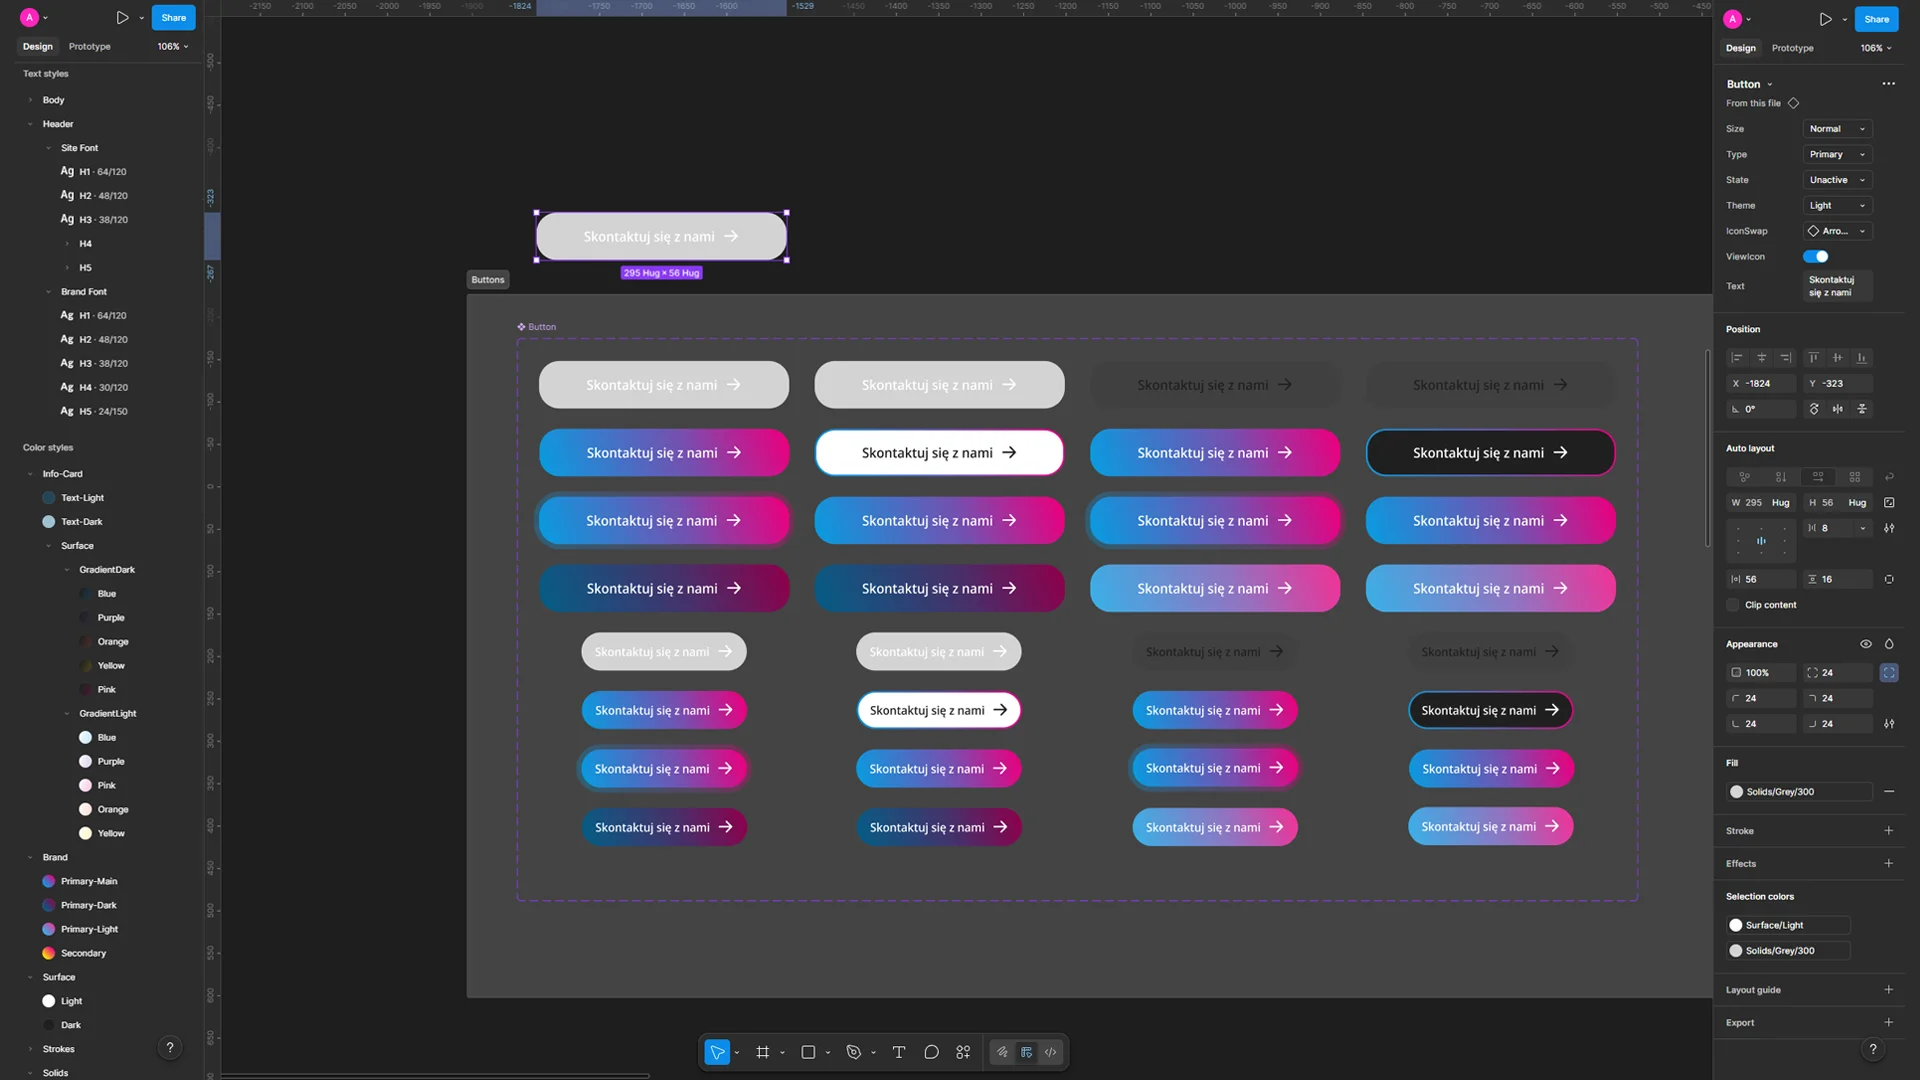The width and height of the screenshot is (1920, 1080).
Task: Select the Frame tool in bottom toolbar
Action: (762, 1052)
